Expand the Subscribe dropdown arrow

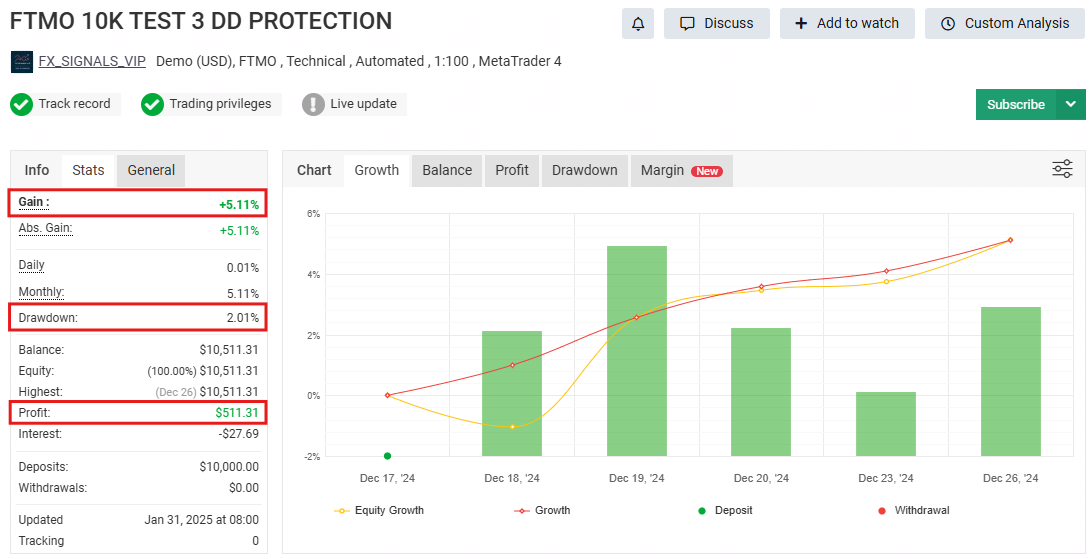[x=1071, y=104]
